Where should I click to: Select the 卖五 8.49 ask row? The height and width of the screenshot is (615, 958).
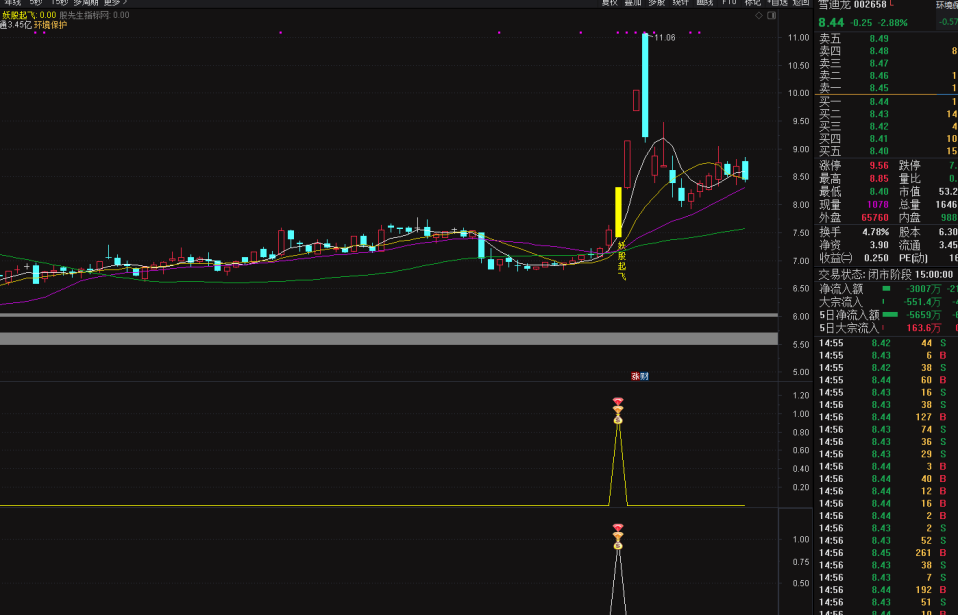pyautogui.click(x=888, y=39)
